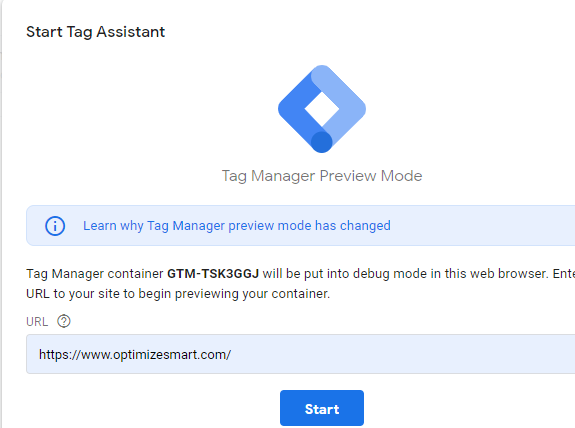Click the Google Tag Manager diamond logo
The image size is (575, 428).
pyautogui.click(x=322, y=109)
